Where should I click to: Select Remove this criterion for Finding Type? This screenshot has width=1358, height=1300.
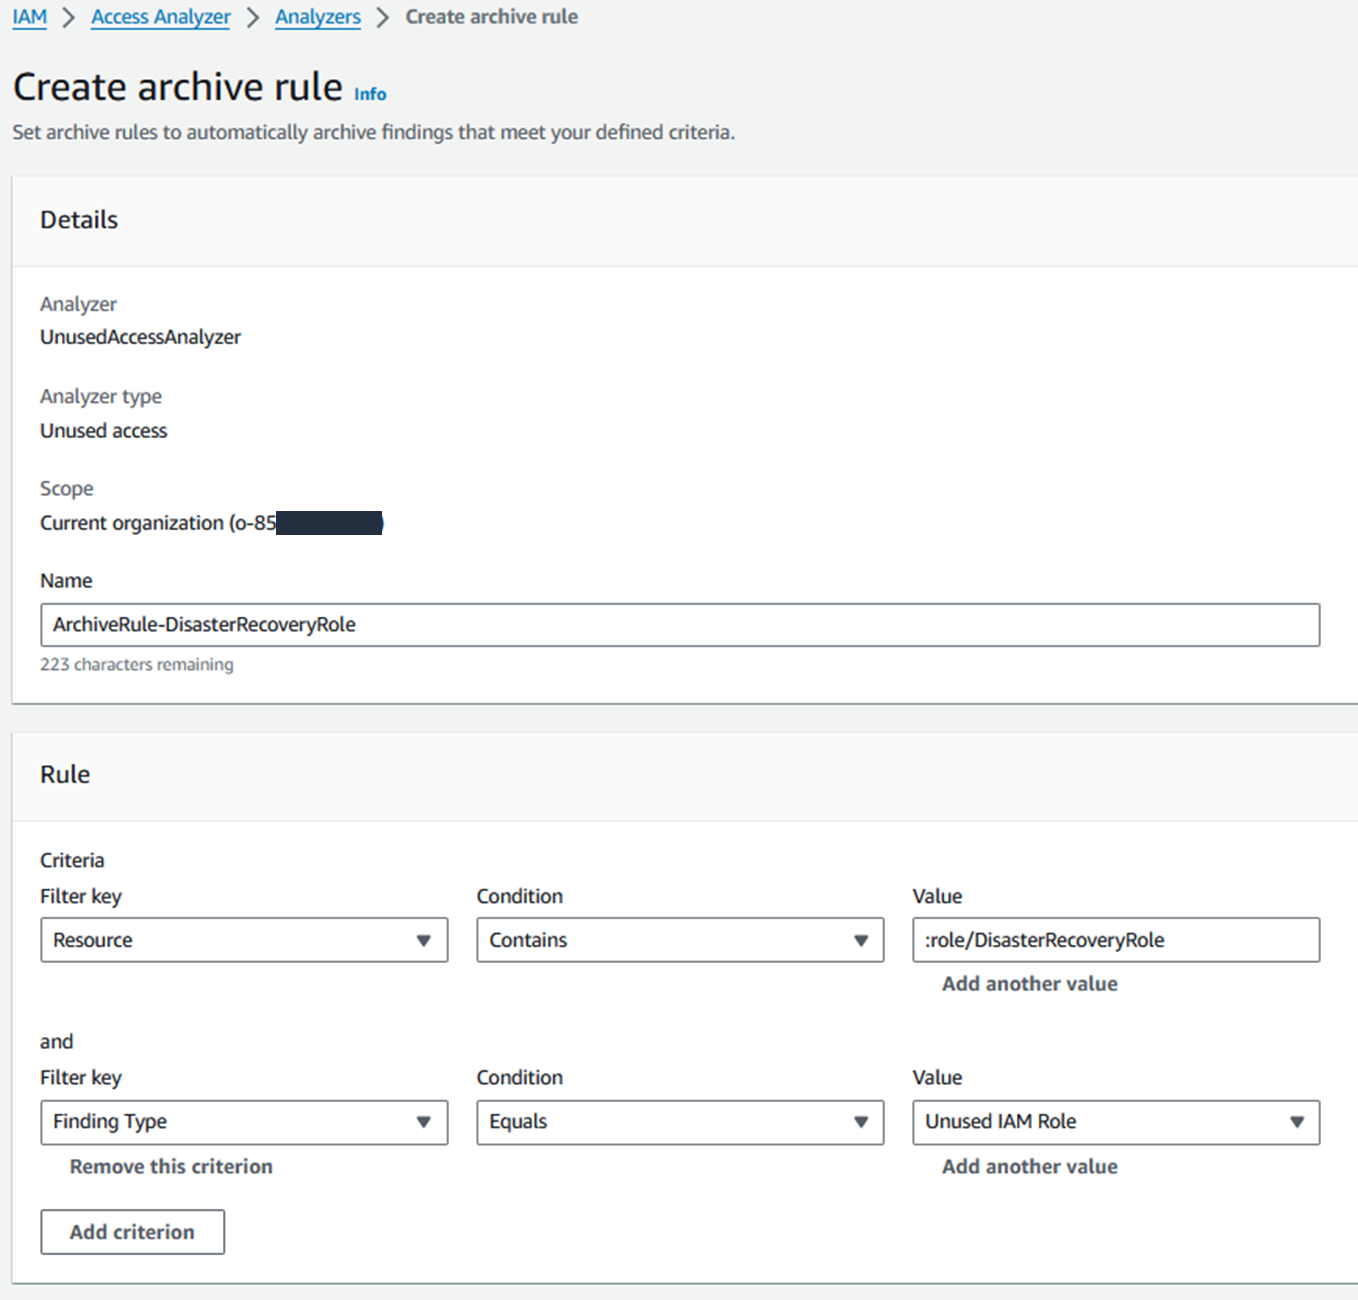coord(170,1166)
